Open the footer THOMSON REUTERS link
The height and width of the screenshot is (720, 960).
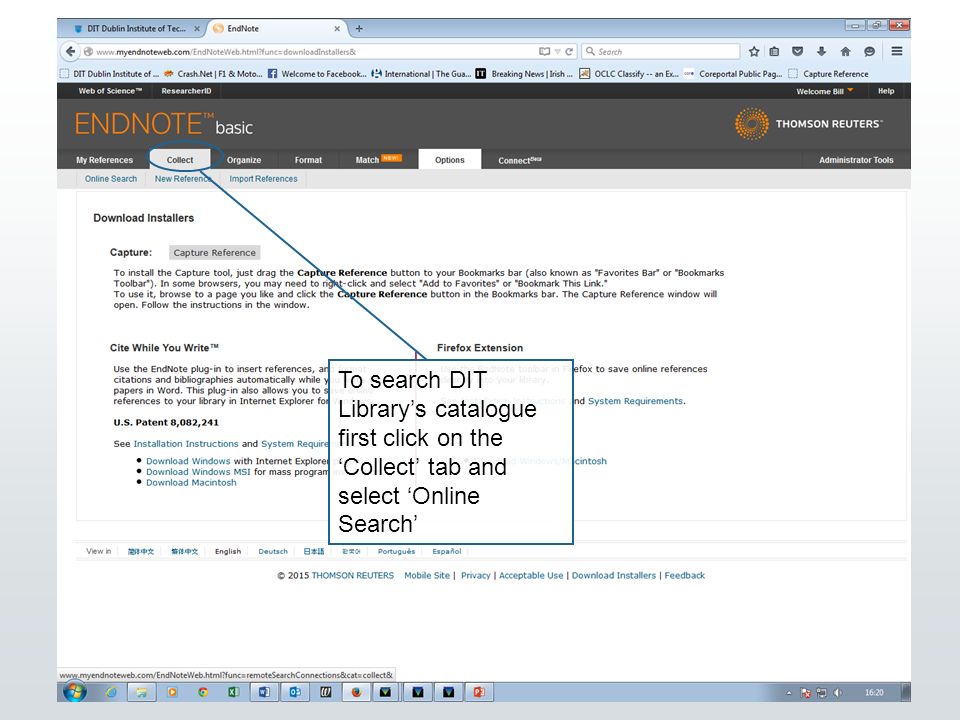353,576
